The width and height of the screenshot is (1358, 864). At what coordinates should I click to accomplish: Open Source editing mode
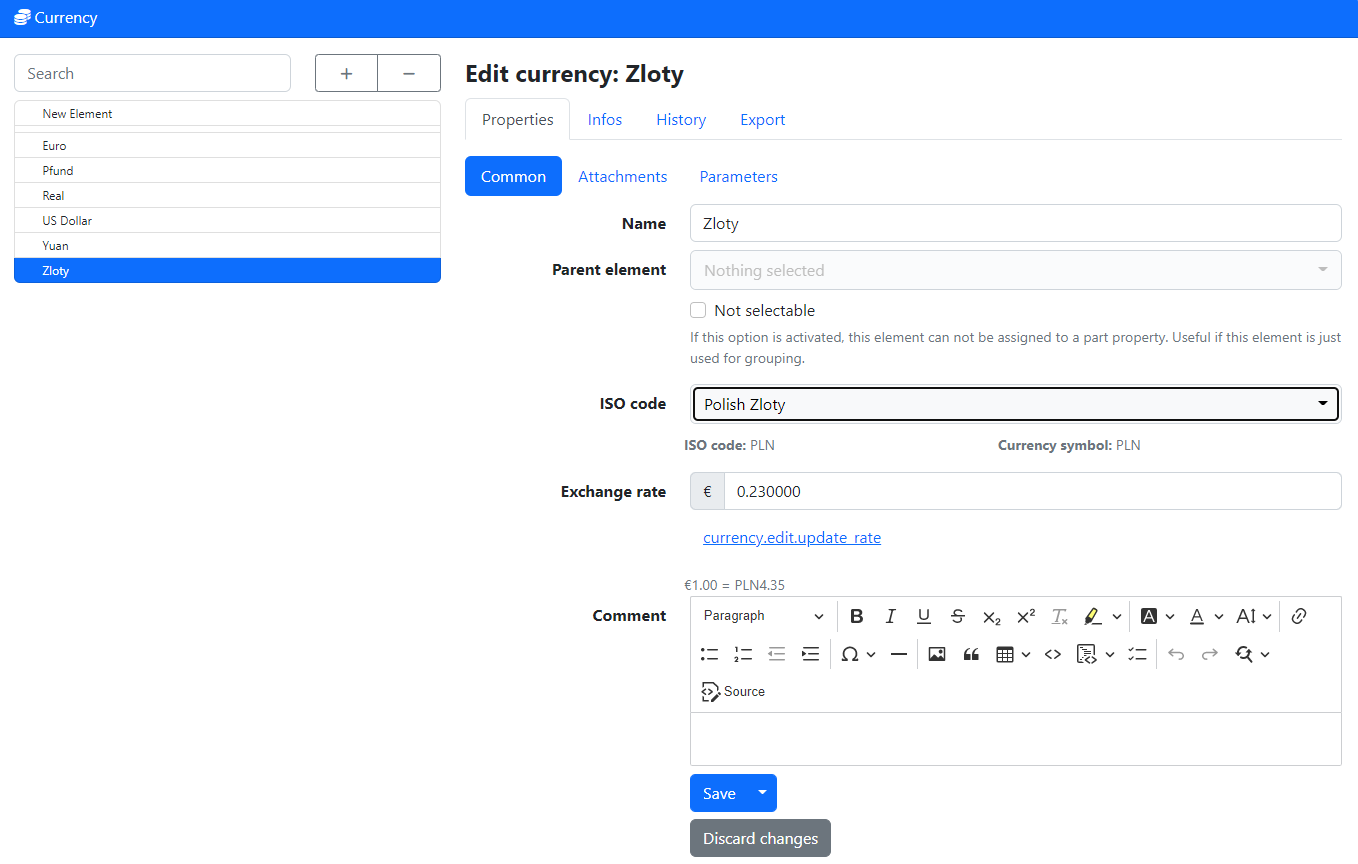click(733, 692)
